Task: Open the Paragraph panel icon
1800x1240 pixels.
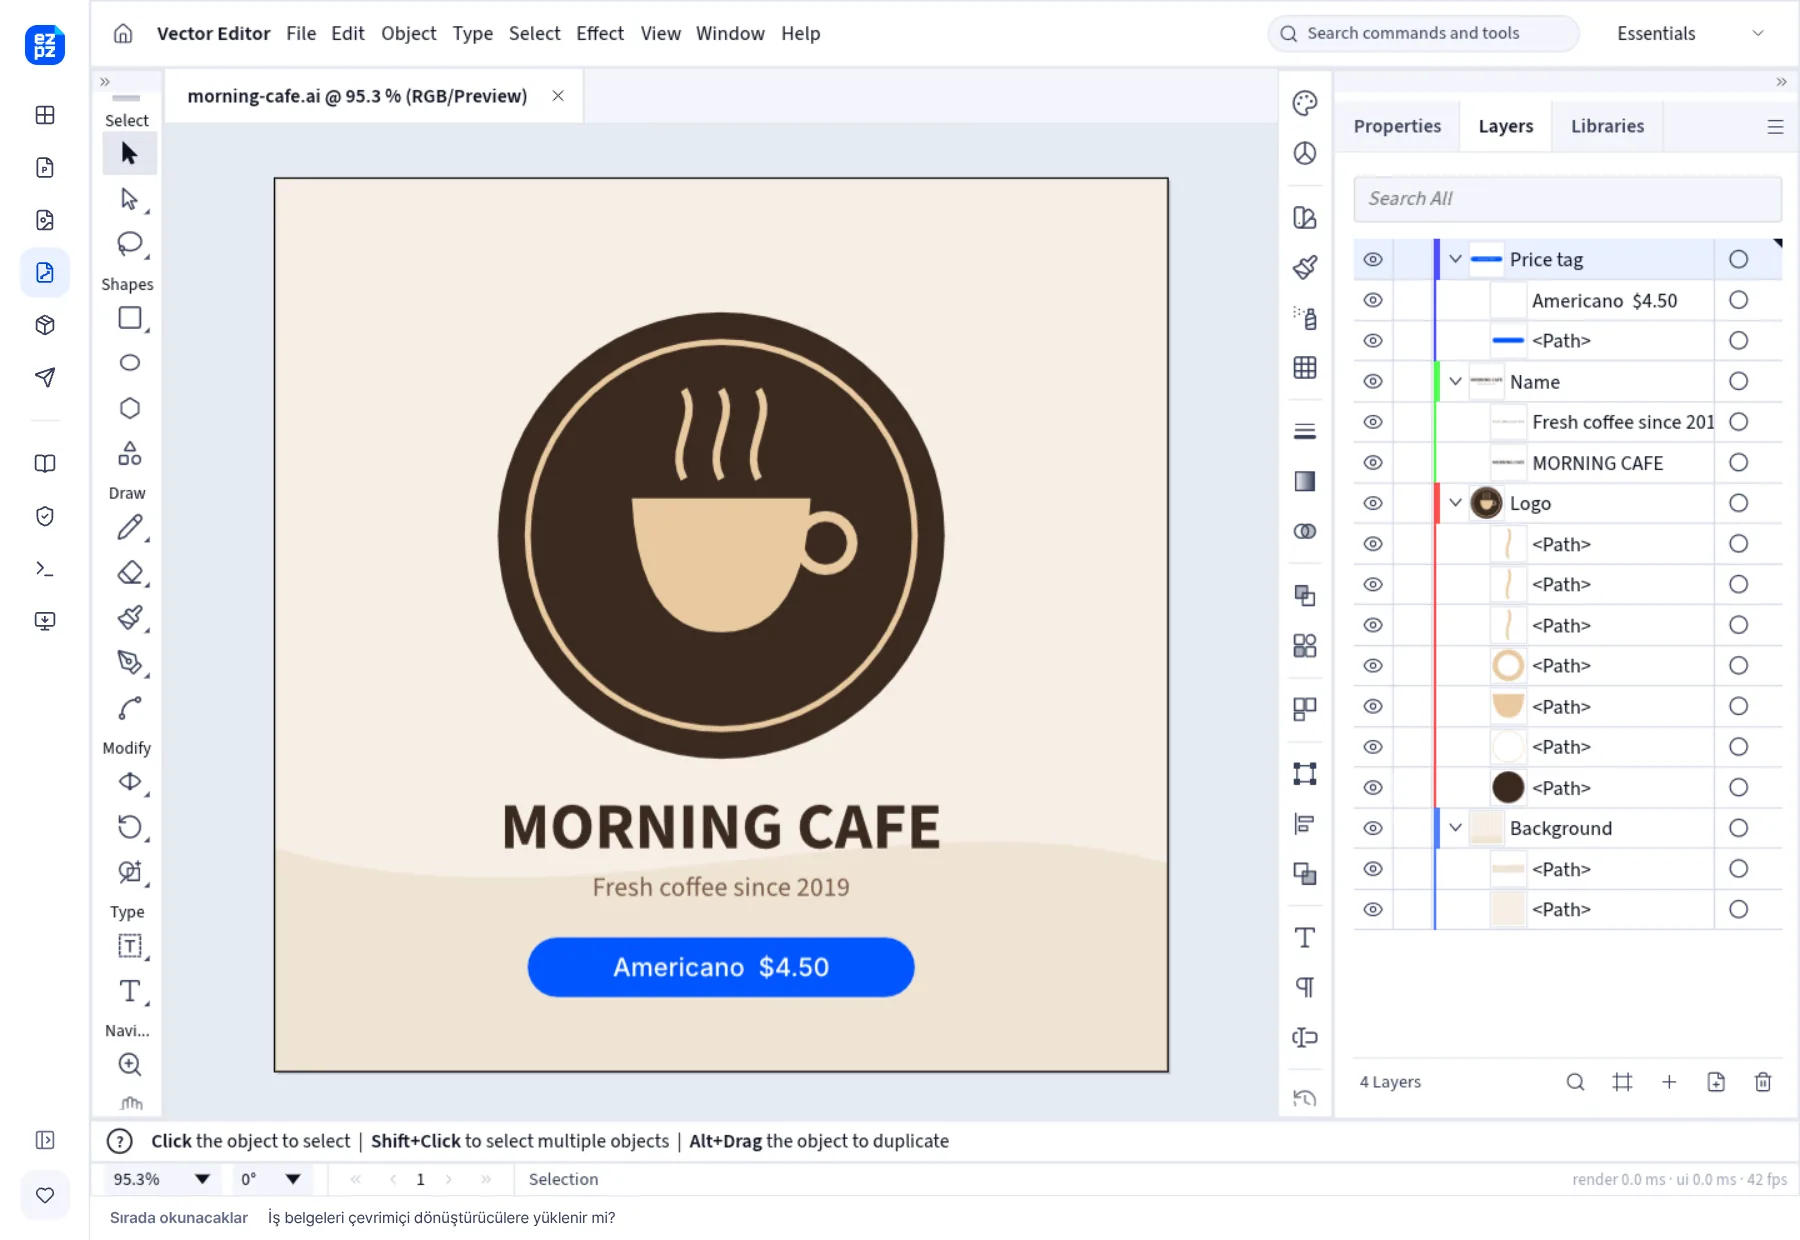Action: pyautogui.click(x=1305, y=987)
